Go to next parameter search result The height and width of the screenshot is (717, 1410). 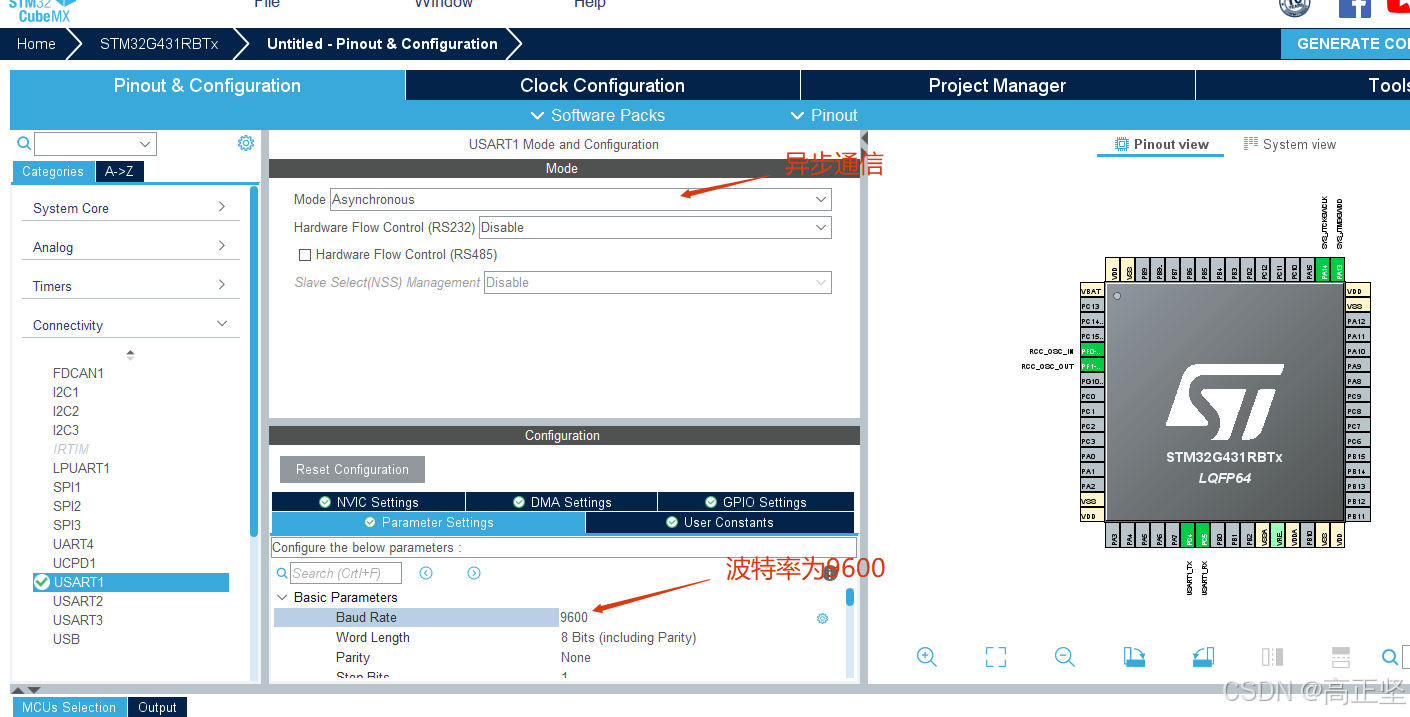pos(474,573)
